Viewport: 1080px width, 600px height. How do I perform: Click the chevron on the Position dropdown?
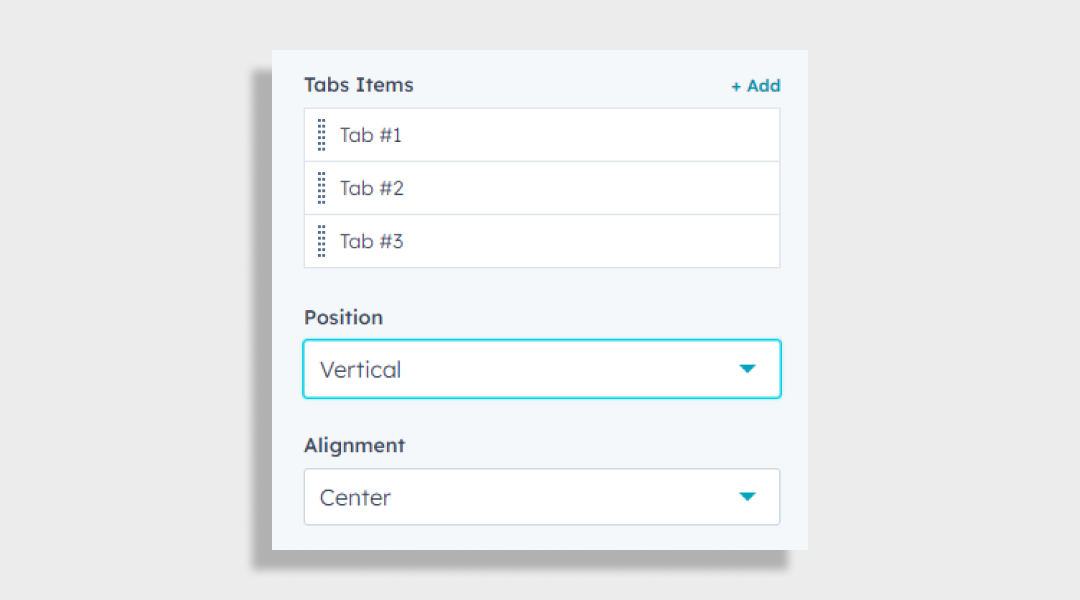(x=748, y=368)
